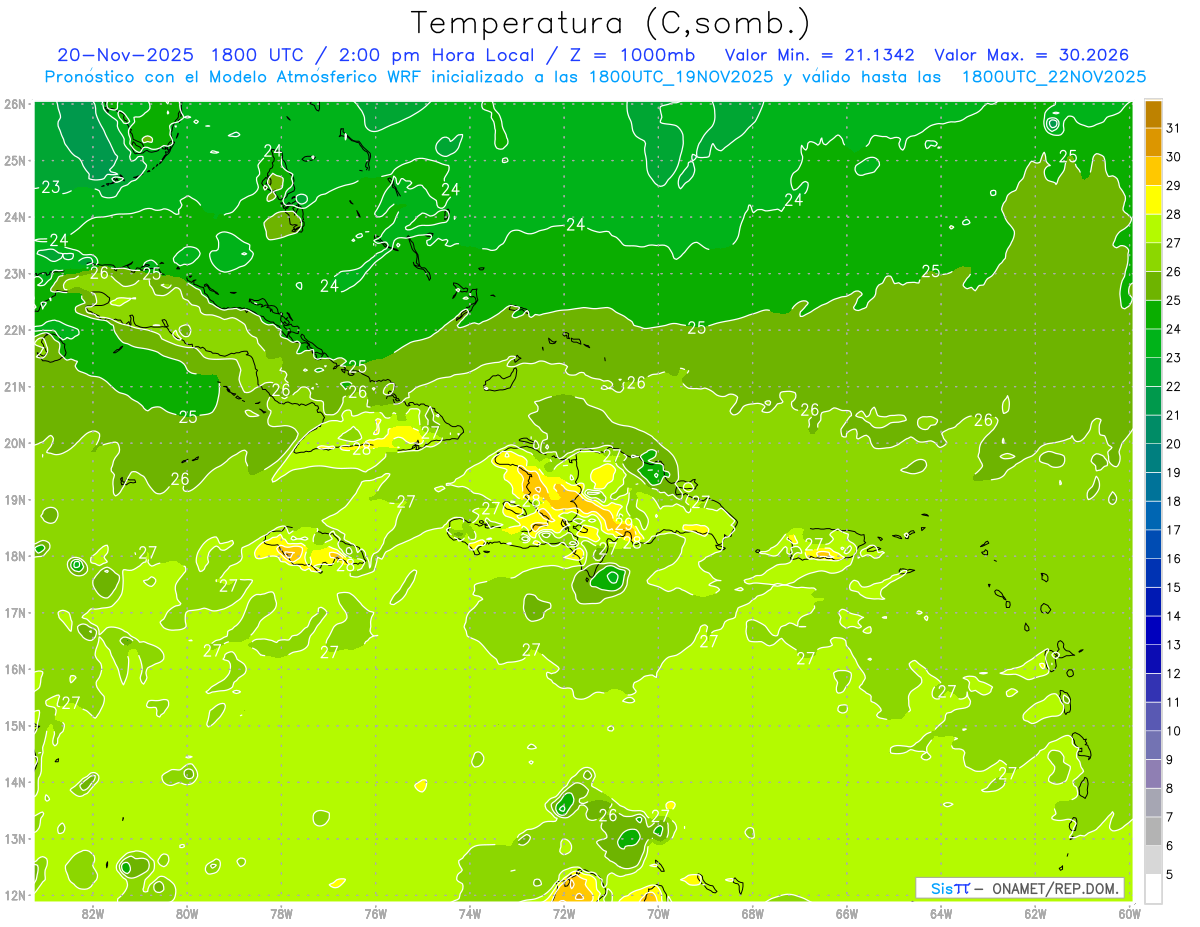Click the 74W longitude axis label
This screenshot has height=927, width=1200.
pyautogui.click(x=470, y=912)
